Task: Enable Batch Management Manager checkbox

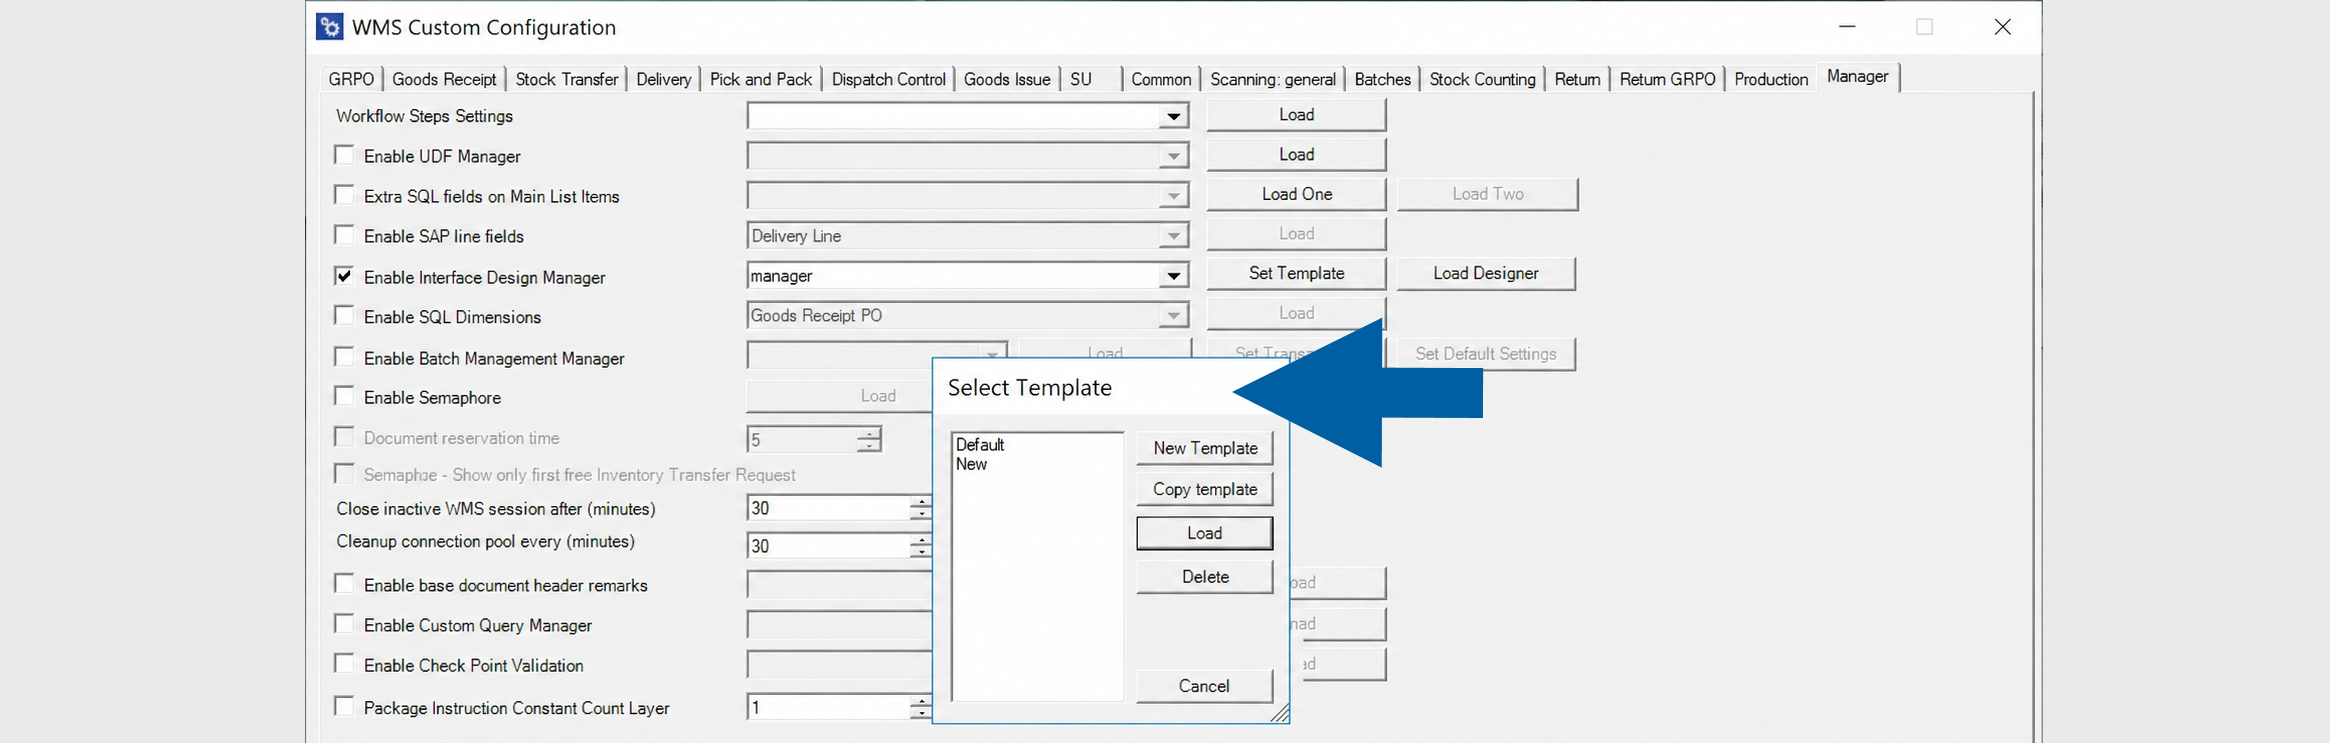Action: click(344, 357)
